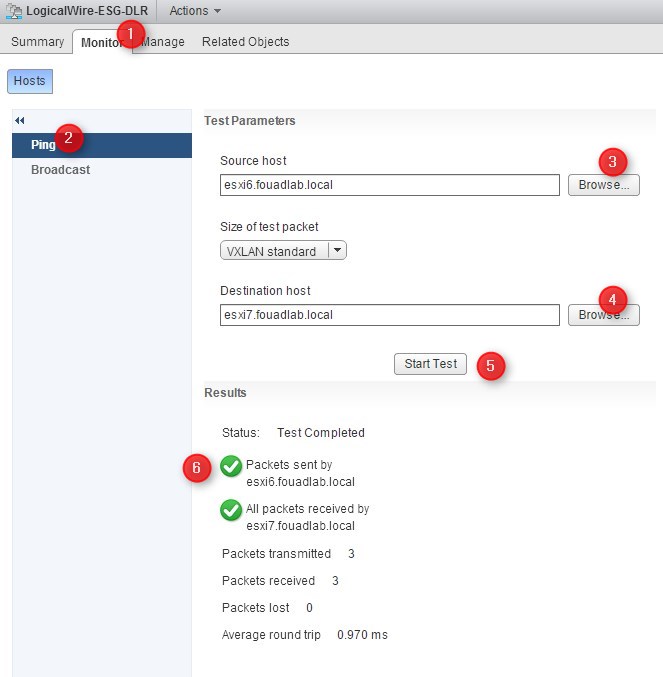Open the Manage tab
This screenshot has height=677, width=663.
pos(164,42)
